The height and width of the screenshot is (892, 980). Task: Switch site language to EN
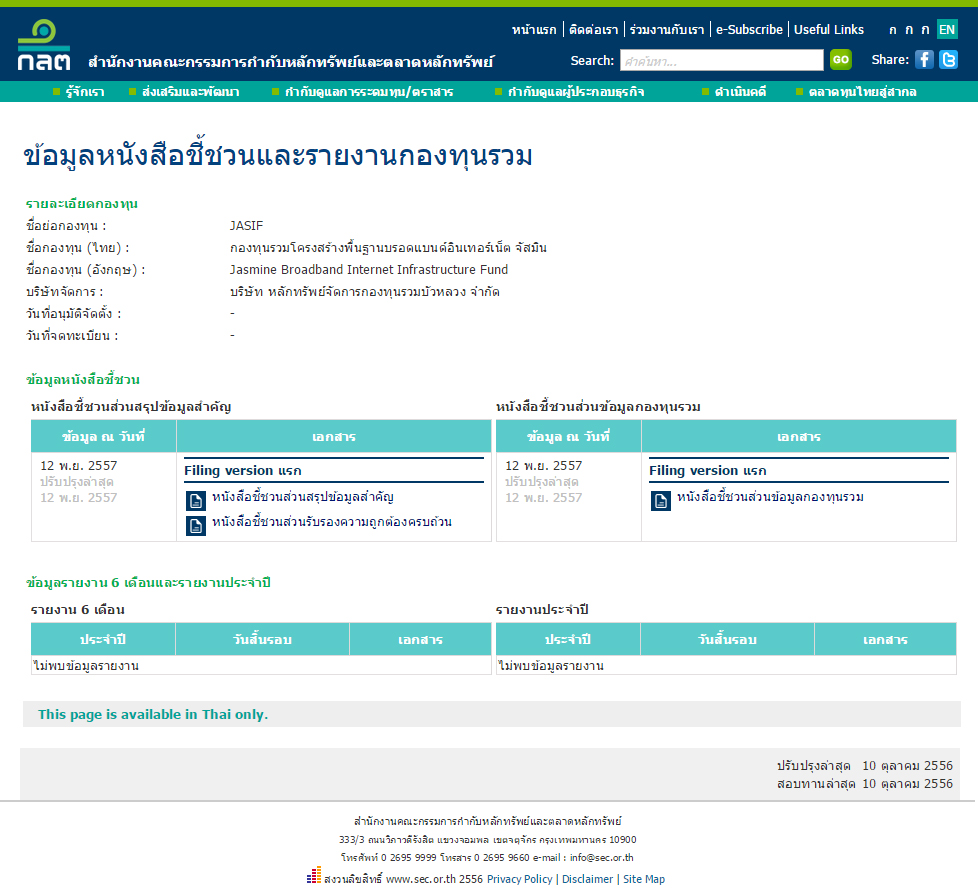(x=947, y=29)
